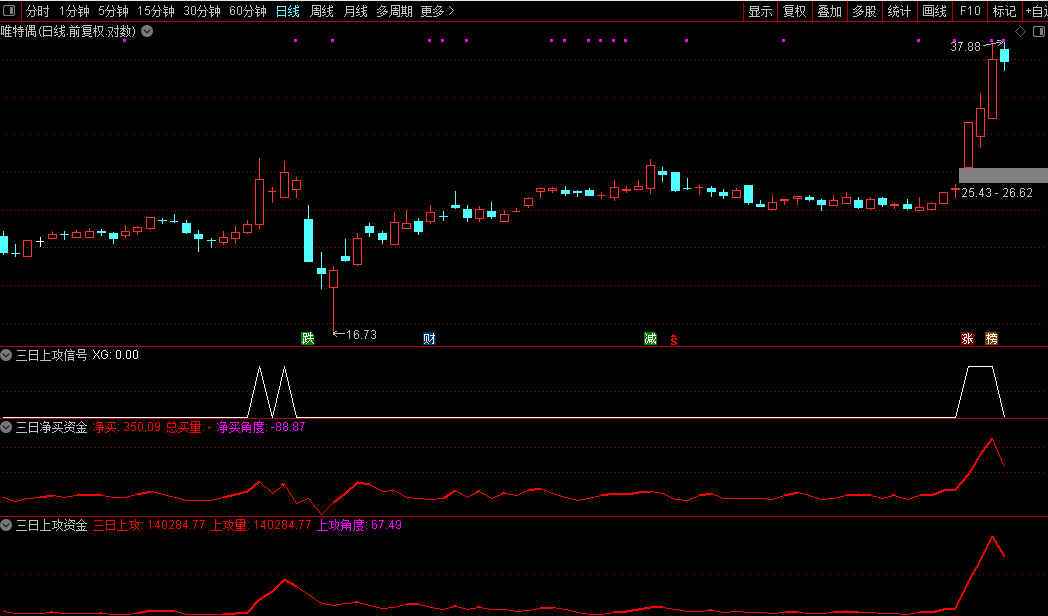
Task: Switch to the 15分钟 period
Action: tap(156, 11)
